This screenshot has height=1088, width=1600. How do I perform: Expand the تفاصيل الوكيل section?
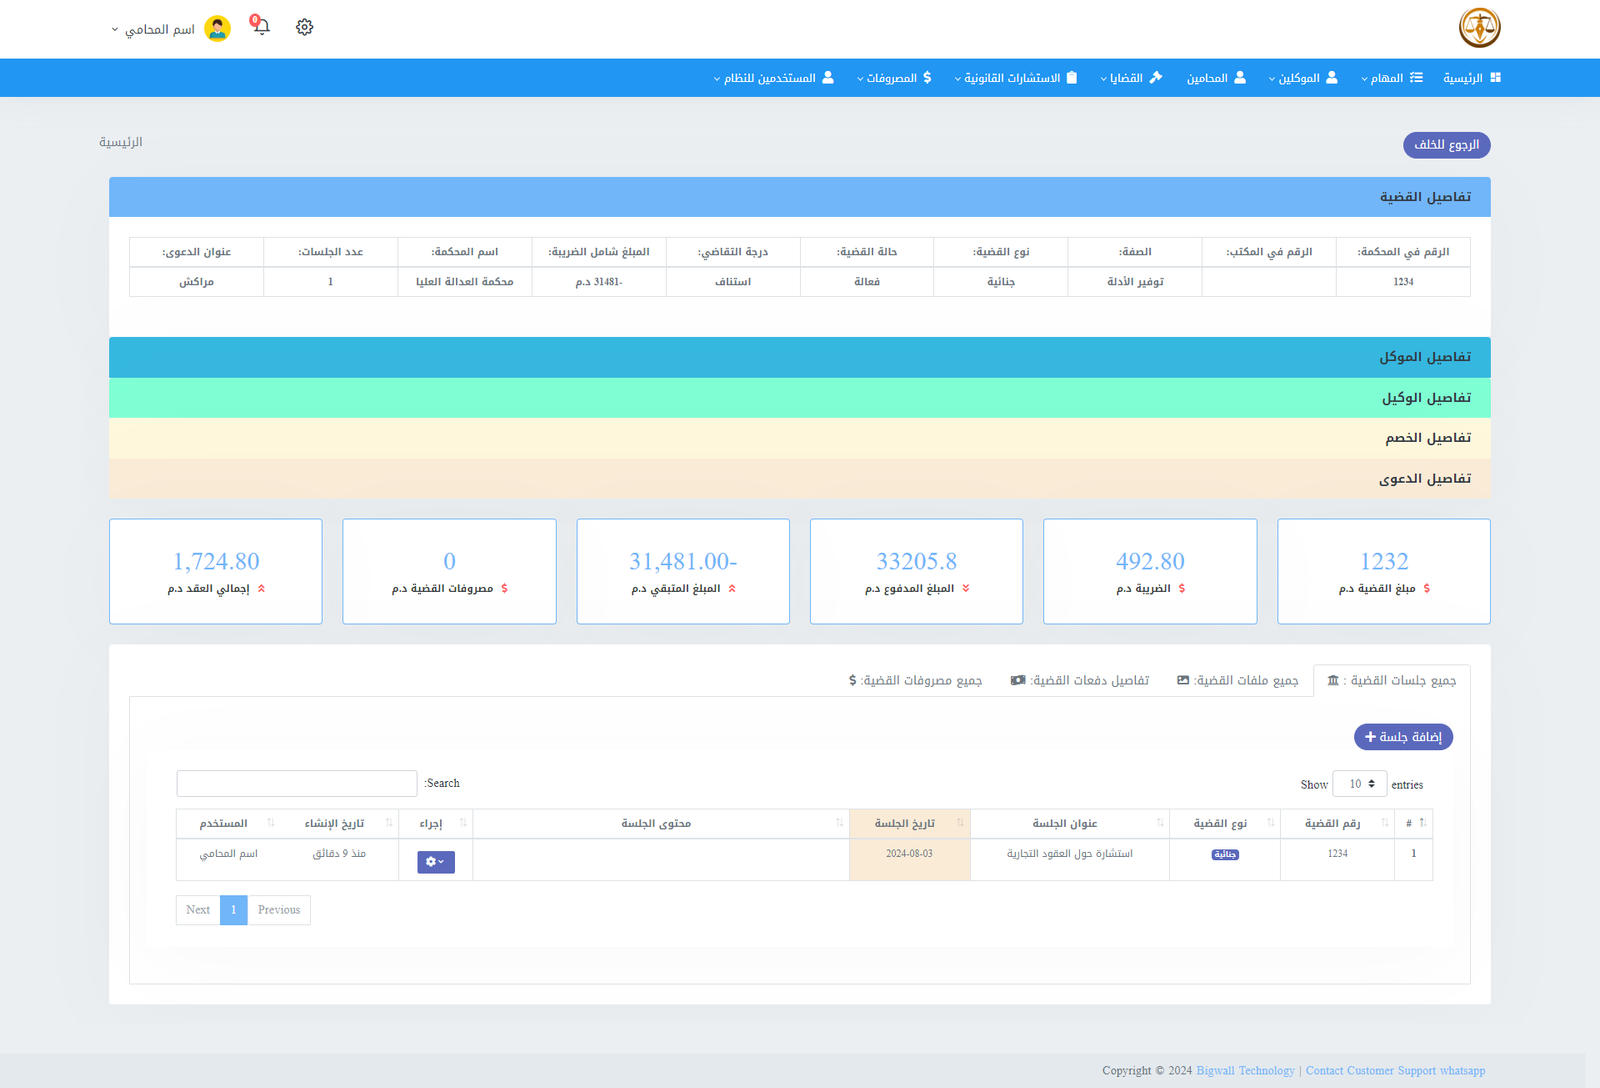coord(800,397)
